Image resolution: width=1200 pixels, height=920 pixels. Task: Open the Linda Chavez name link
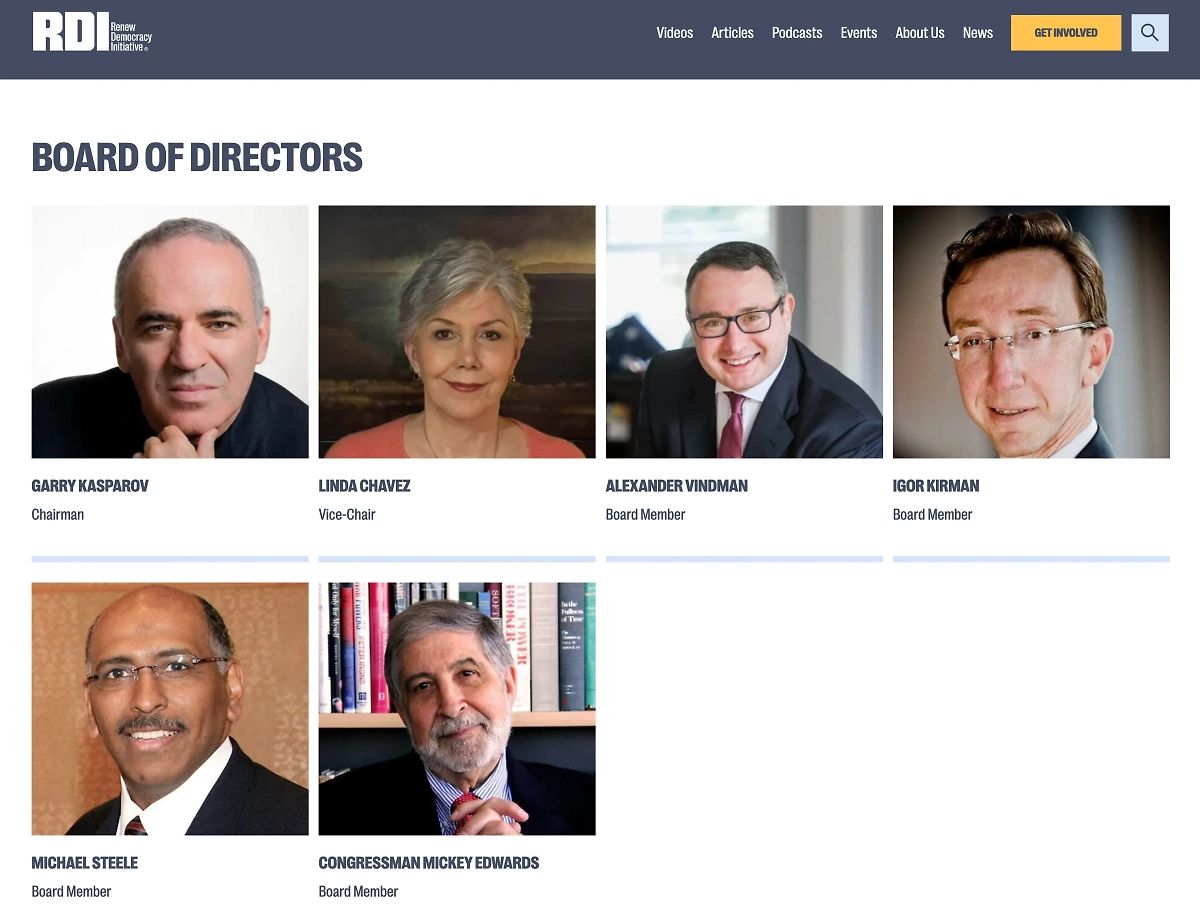pos(364,486)
